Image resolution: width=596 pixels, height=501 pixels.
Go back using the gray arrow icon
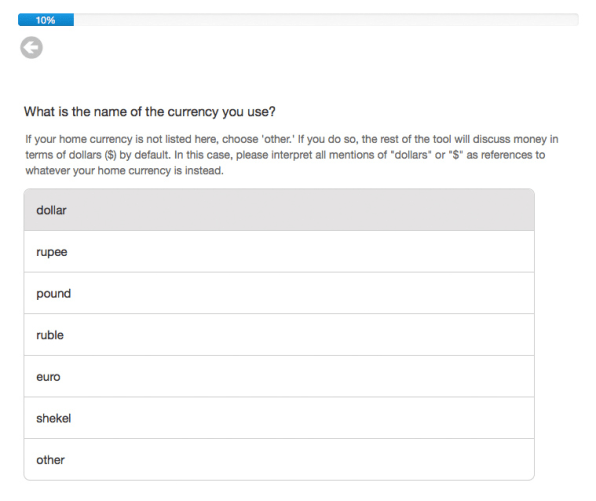pyautogui.click(x=31, y=48)
